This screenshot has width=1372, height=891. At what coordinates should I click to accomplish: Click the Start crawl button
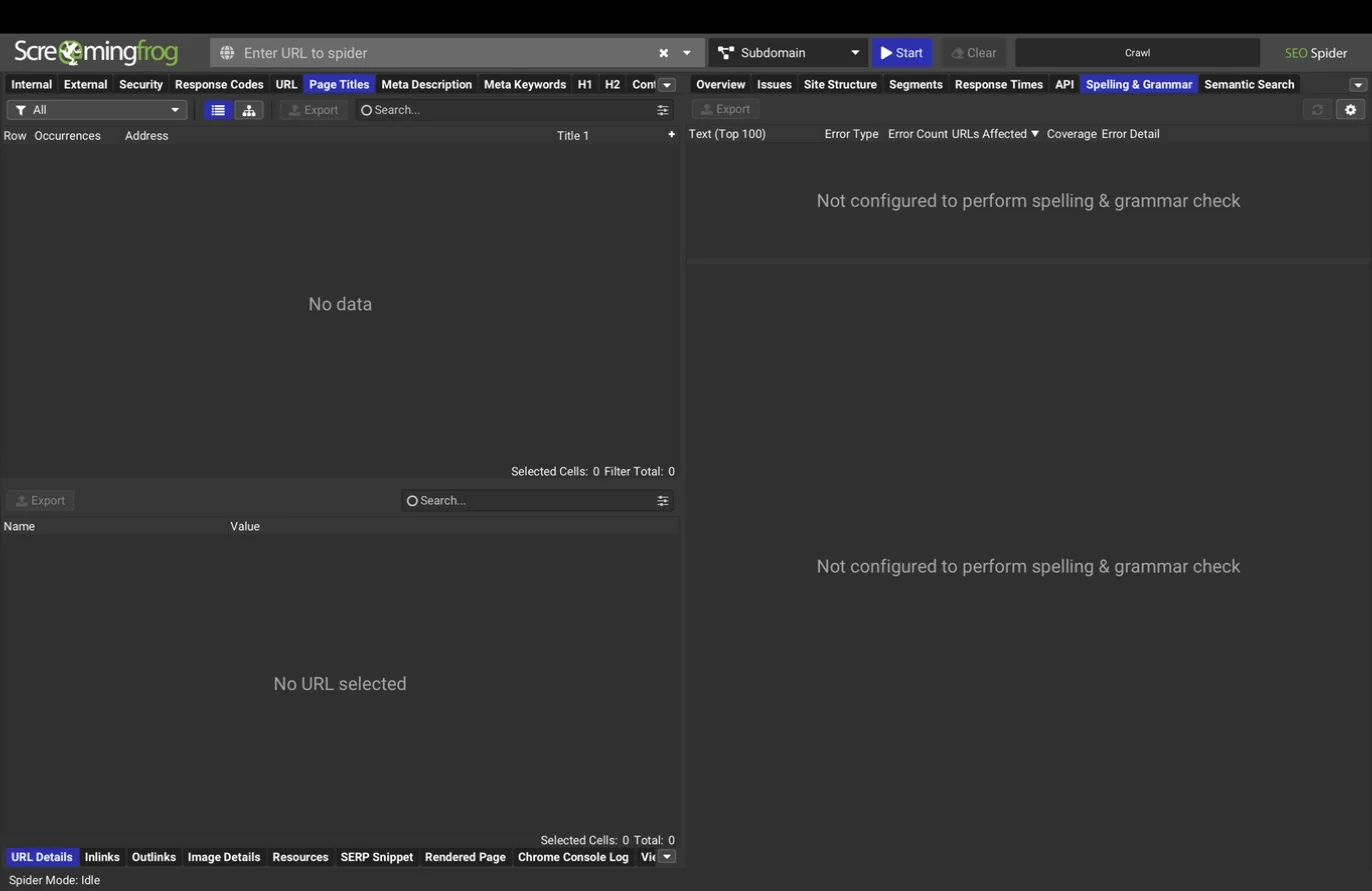pos(901,53)
